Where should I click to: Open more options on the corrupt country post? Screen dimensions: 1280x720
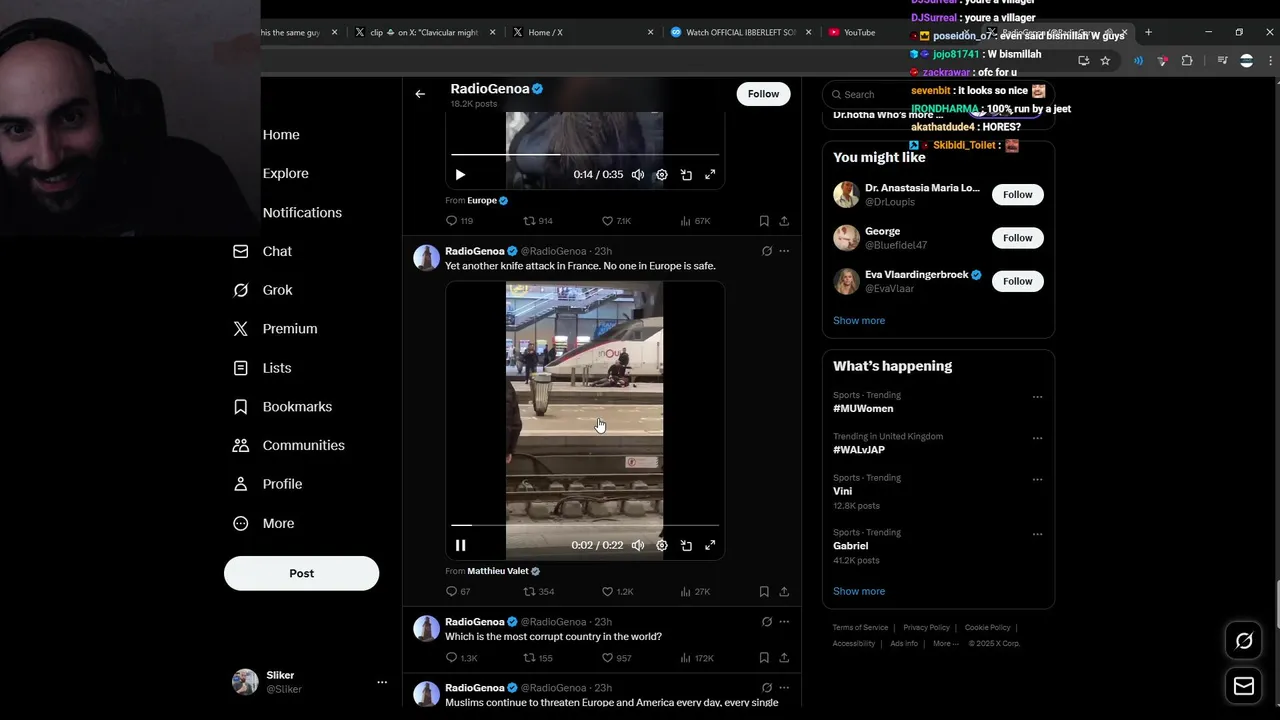784,622
